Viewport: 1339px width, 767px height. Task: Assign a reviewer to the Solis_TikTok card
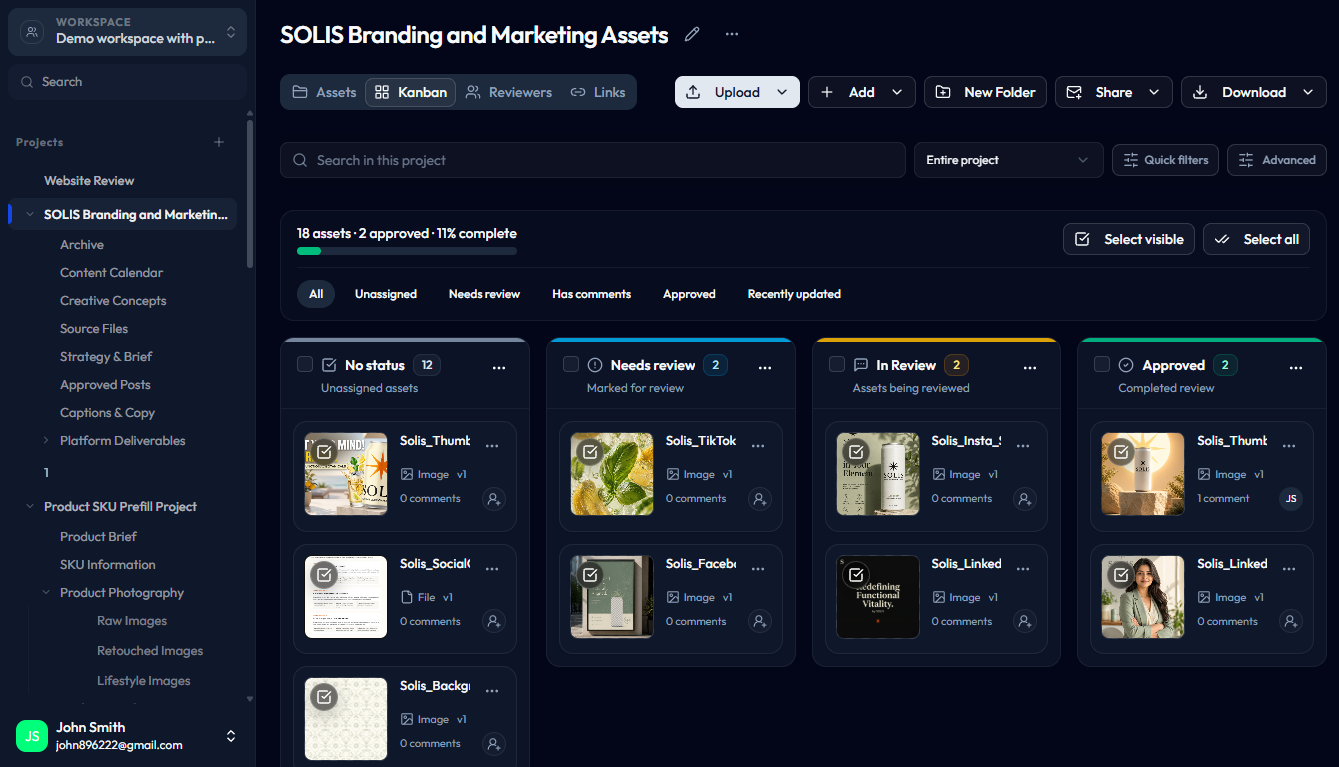coord(760,499)
